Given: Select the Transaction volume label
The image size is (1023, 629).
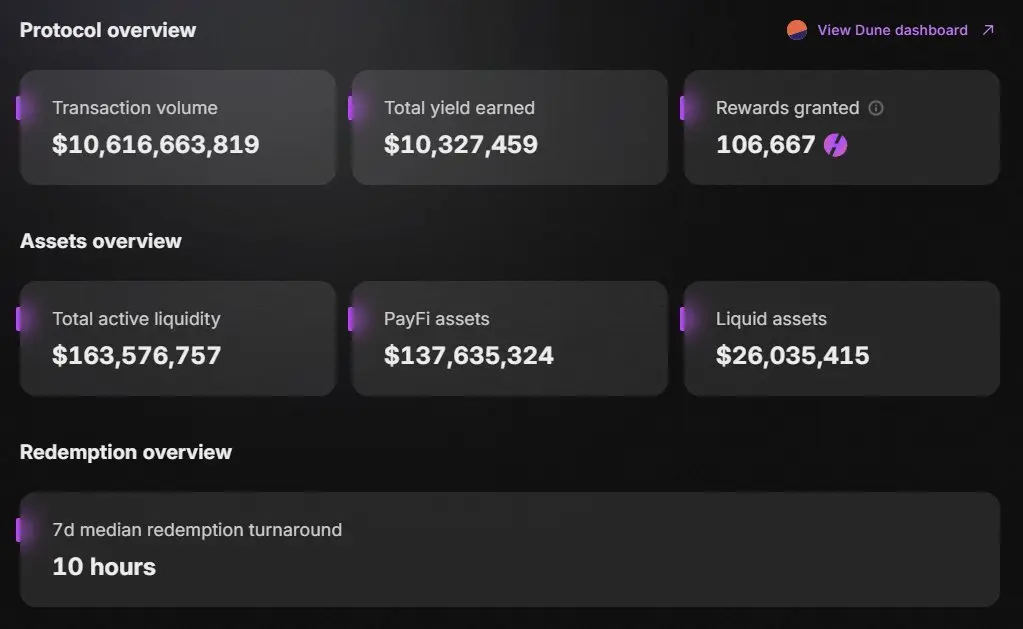Looking at the screenshot, I should point(134,108).
